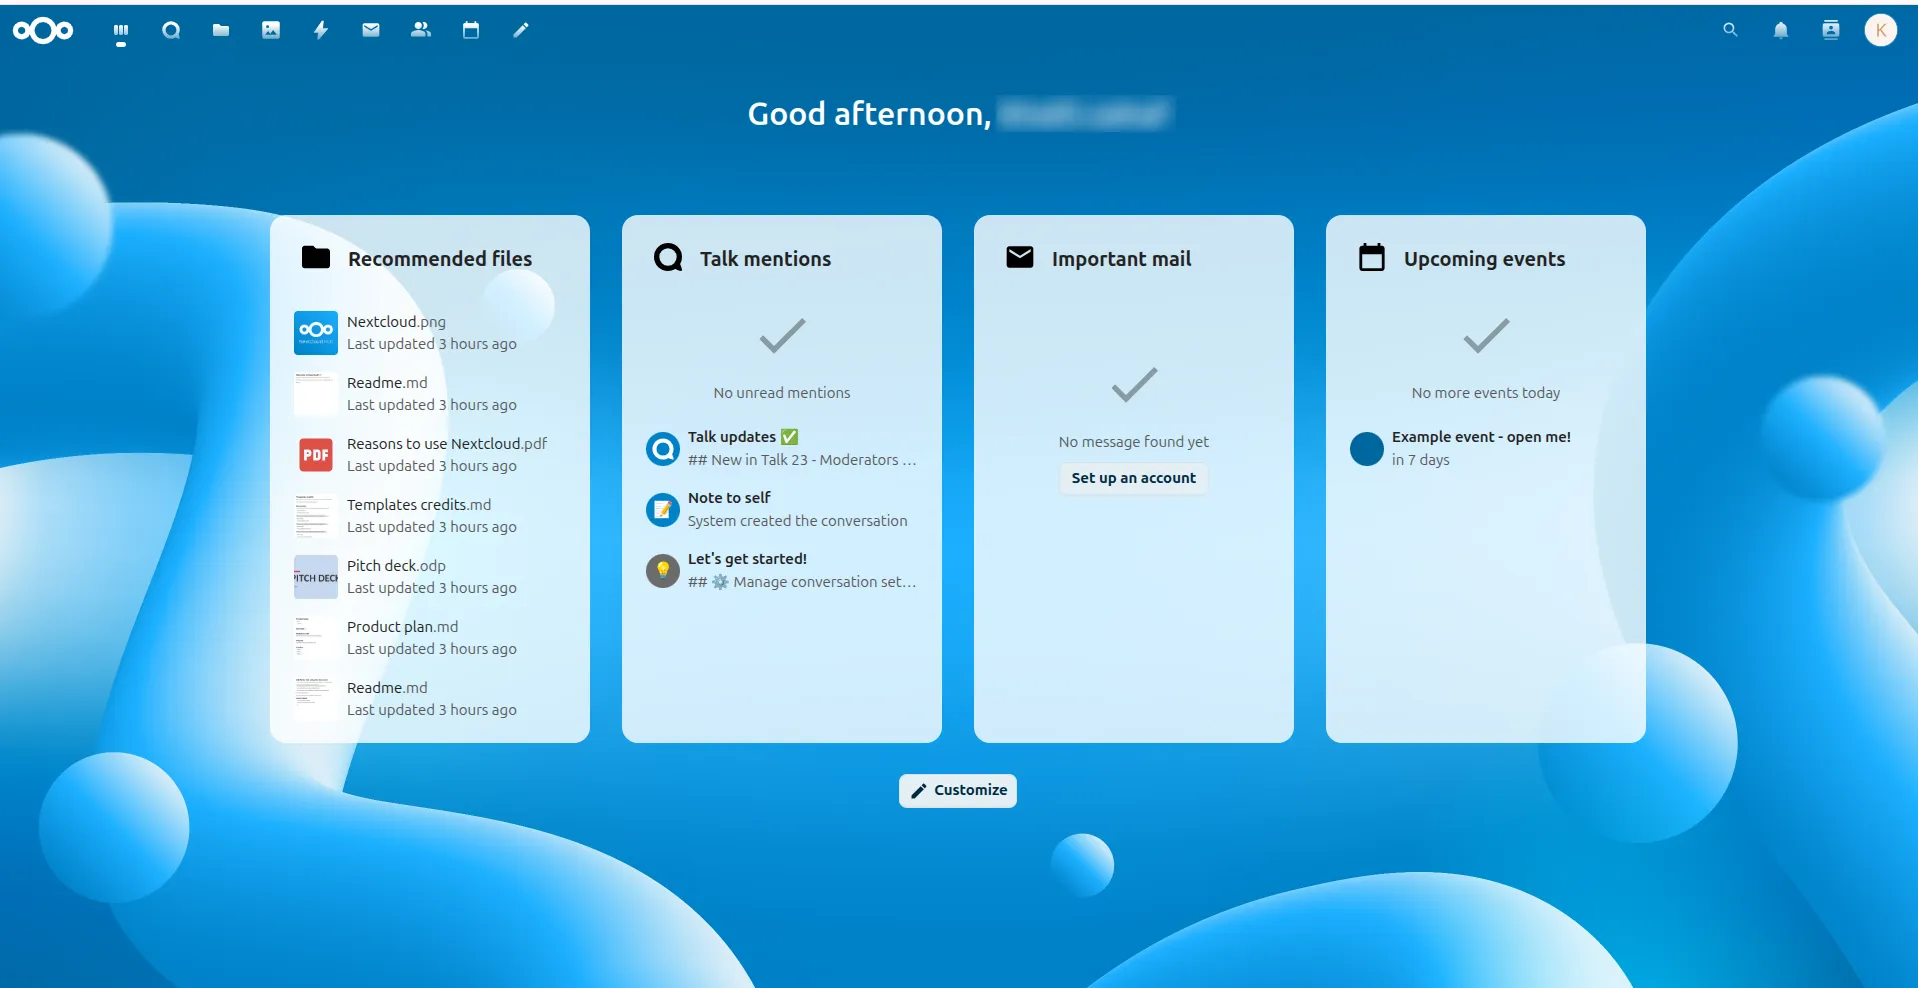Open Talk updates conversation

pos(782,448)
